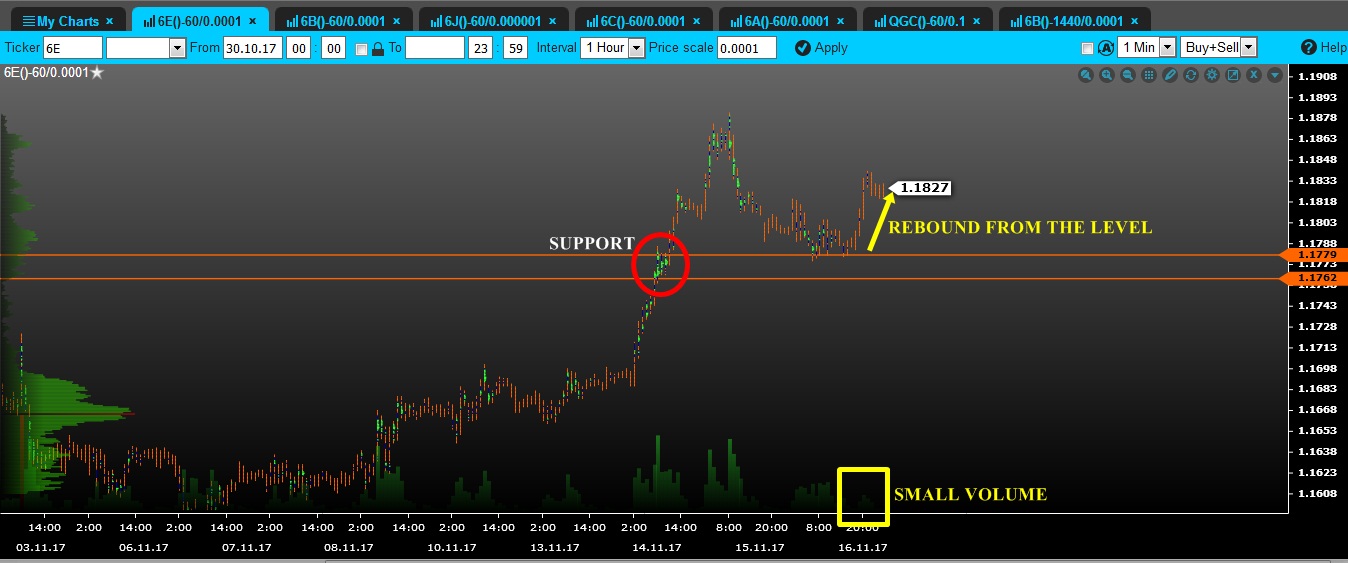Toggle the checkbox before the lock icon

[362, 48]
